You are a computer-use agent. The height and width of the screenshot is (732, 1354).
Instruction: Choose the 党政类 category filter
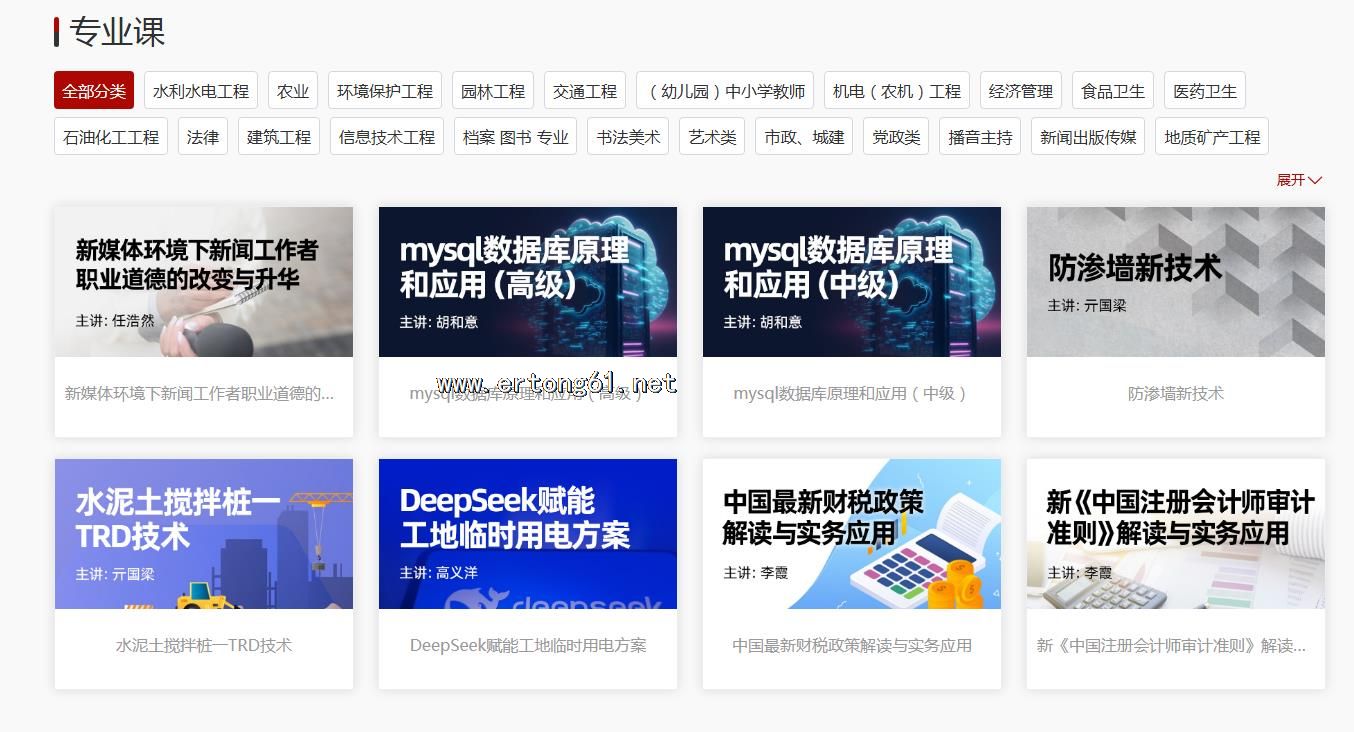(896, 137)
